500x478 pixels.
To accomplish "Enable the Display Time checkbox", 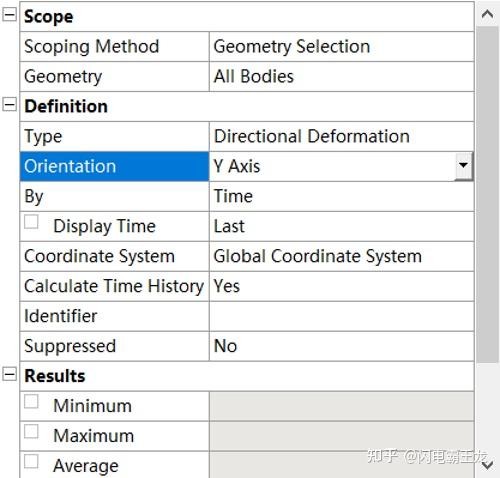I will [x=31, y=222].
